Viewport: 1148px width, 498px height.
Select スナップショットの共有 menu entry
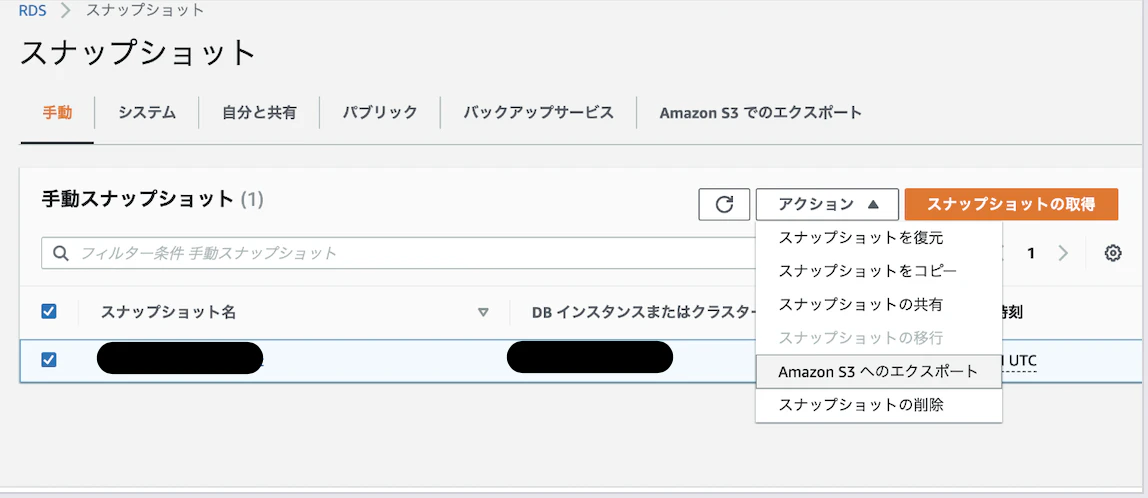click(879, 304)
